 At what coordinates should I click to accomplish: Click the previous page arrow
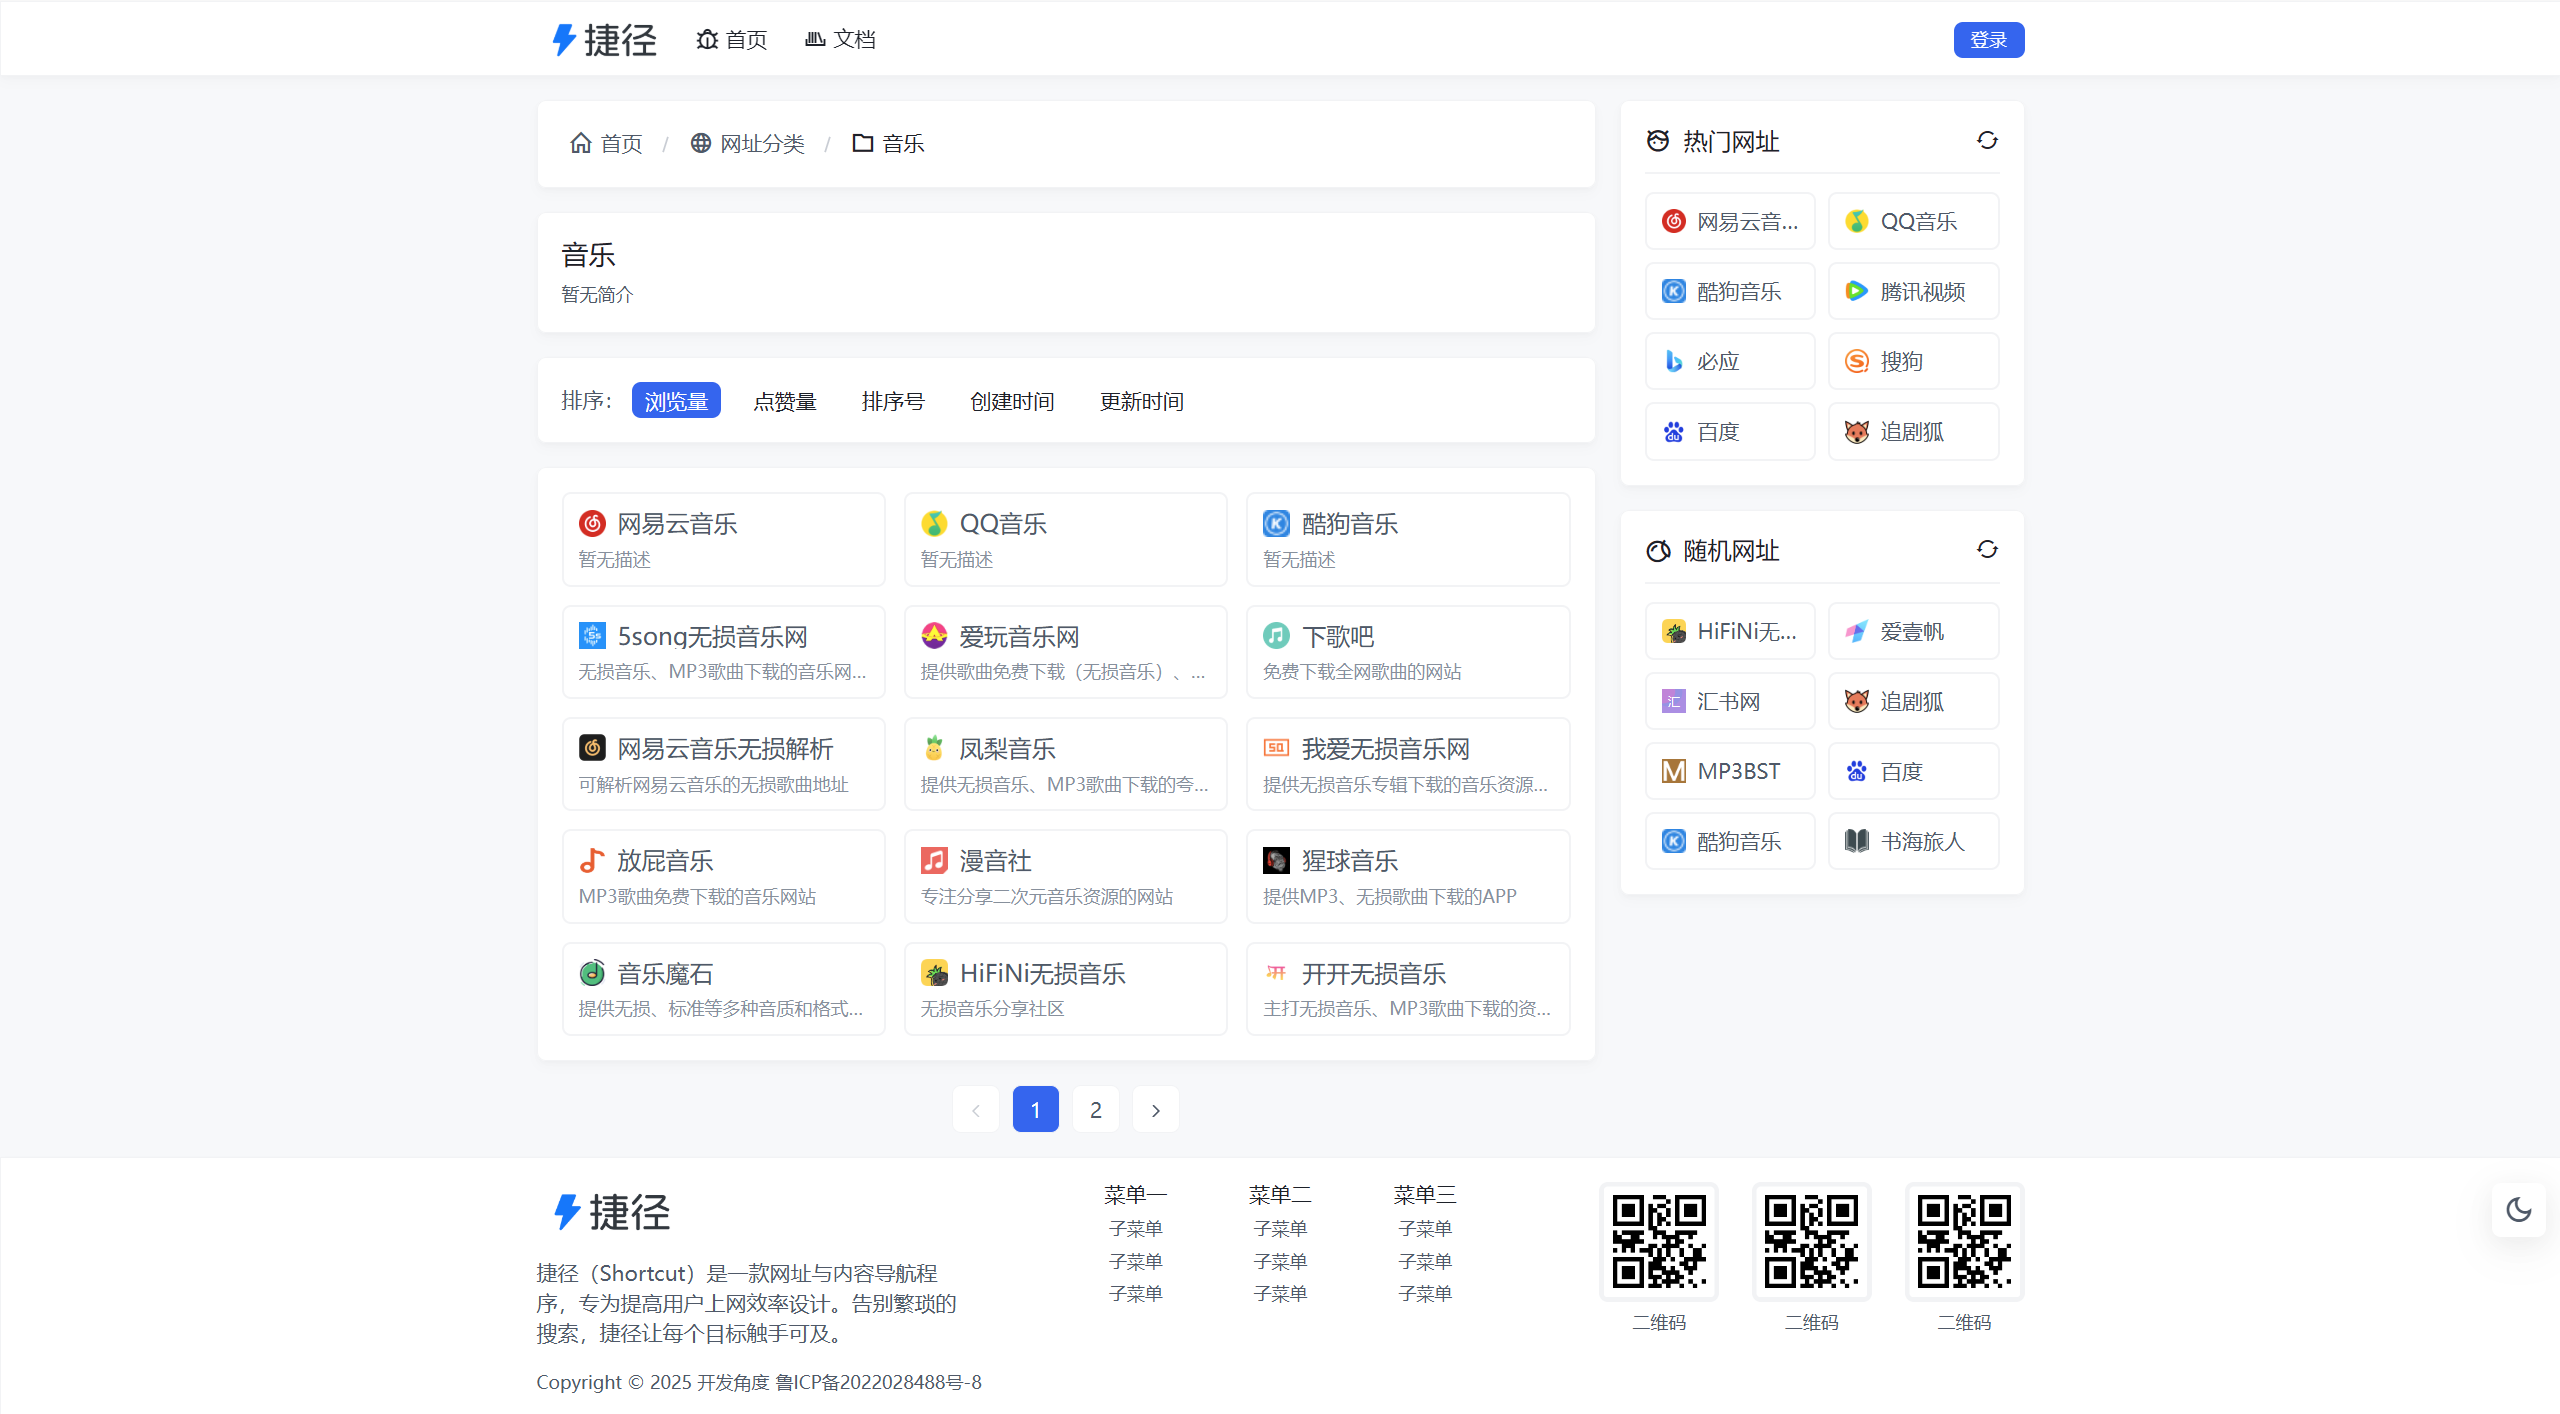coord(976,1109)
